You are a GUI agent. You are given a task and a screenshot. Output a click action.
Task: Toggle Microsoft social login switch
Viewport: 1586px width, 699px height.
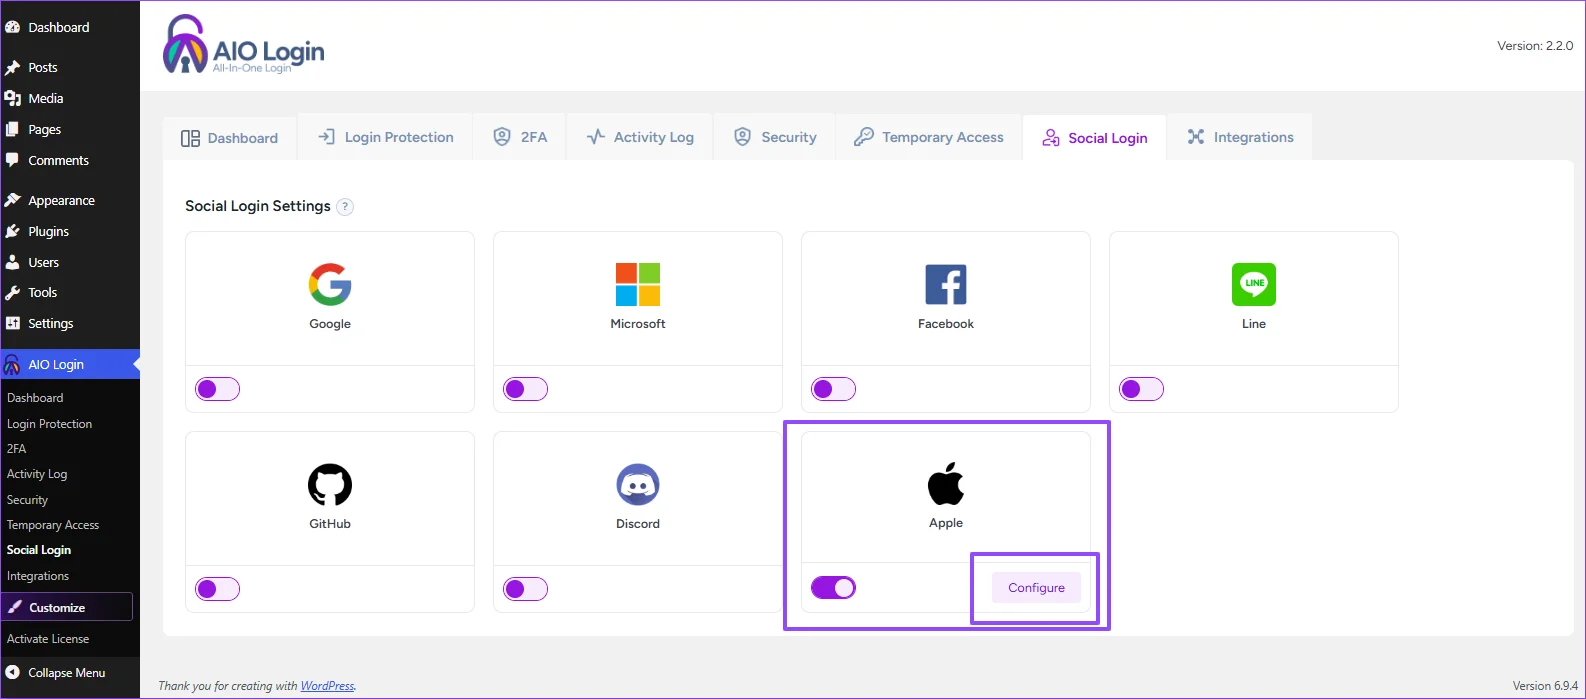(x=526, y=389)
